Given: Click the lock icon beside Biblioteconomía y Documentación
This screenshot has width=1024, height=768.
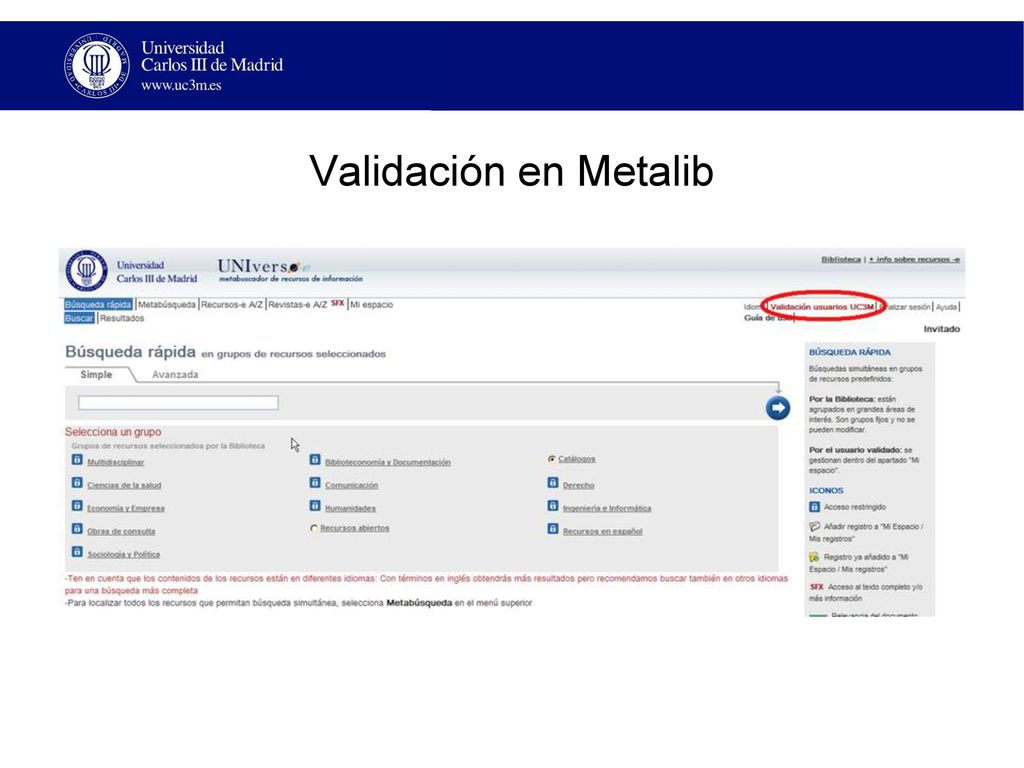Looking at the screenshot, I should click(x=315, y=460).
